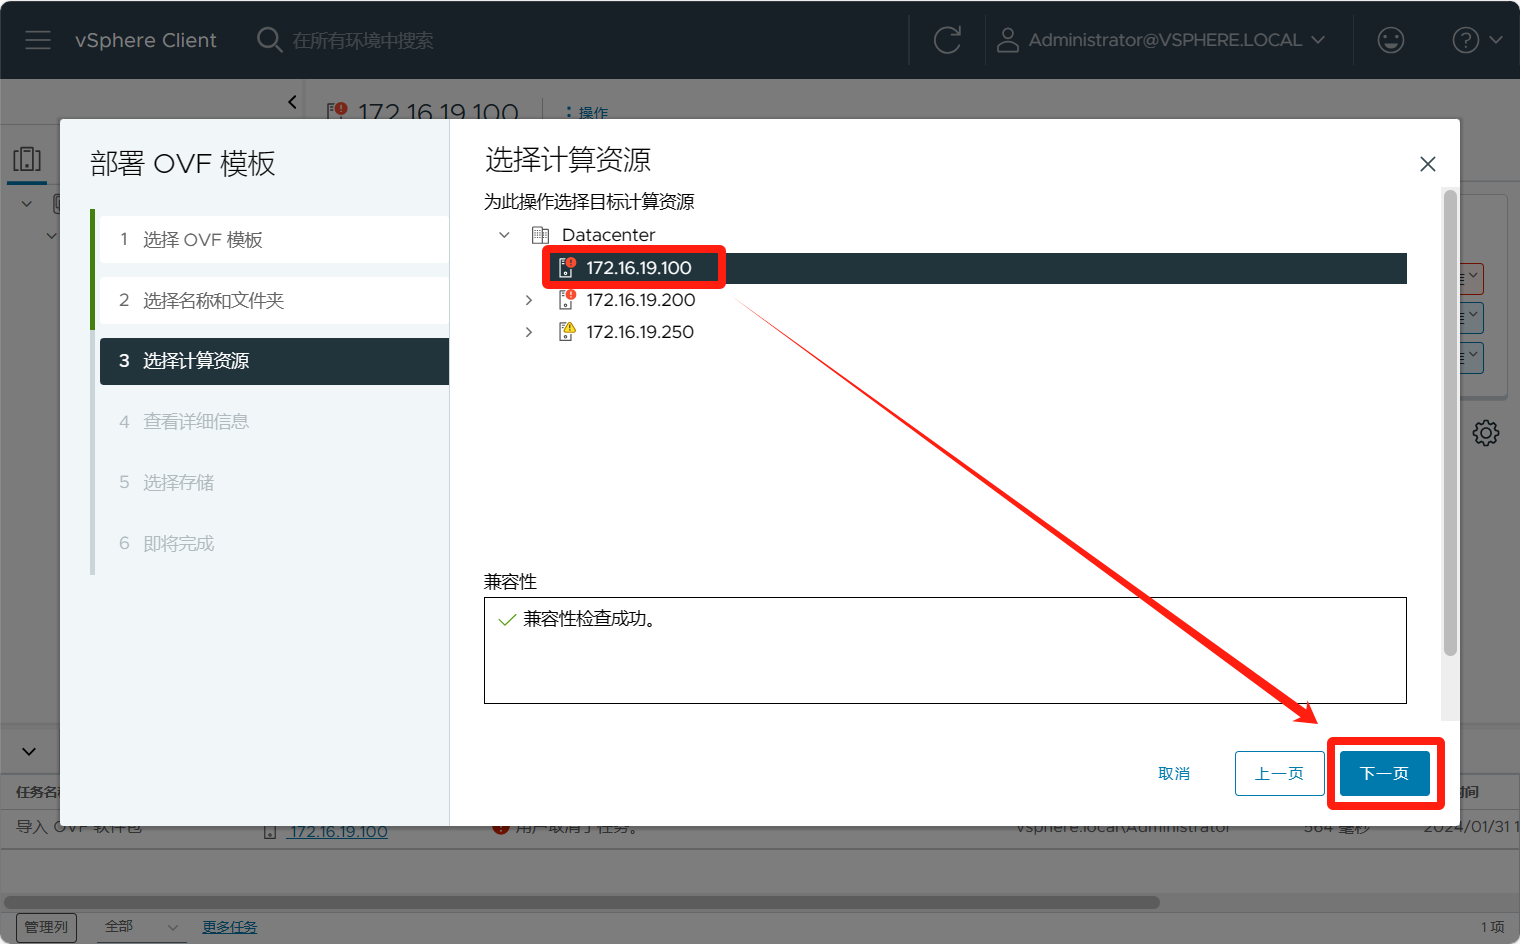Click the 上一页 button

[x=1279, y=773]
